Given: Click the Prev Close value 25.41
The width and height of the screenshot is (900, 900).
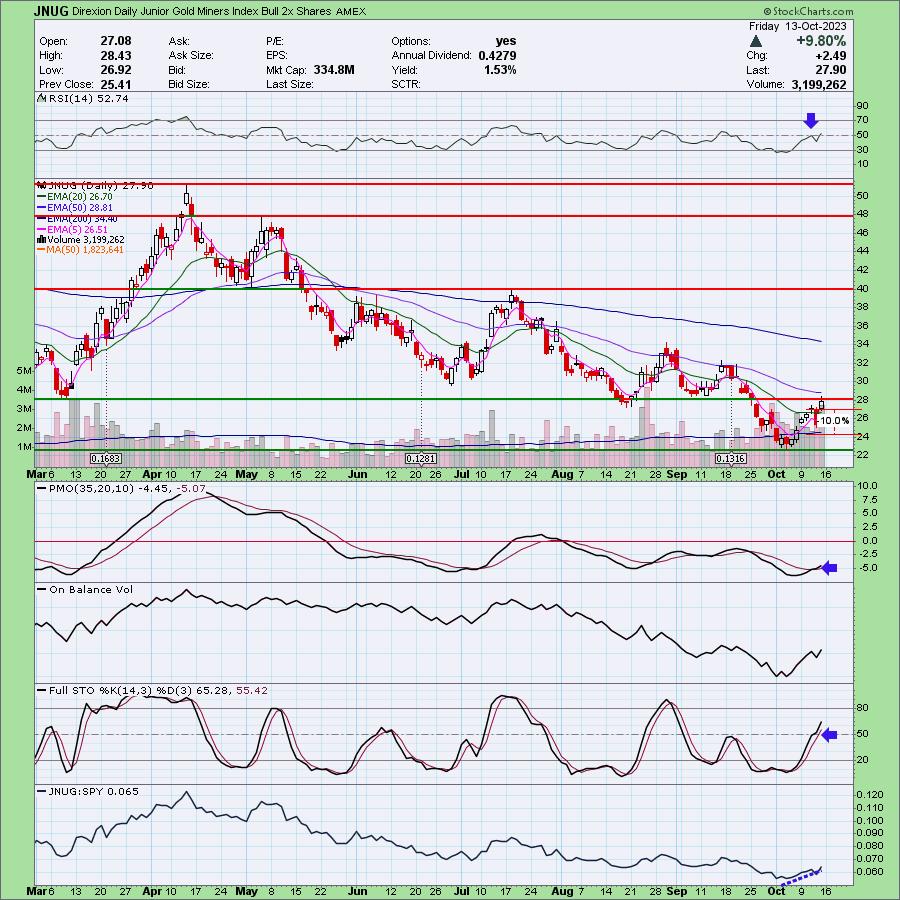Looking at the screenshot, I should click(115, 84).
